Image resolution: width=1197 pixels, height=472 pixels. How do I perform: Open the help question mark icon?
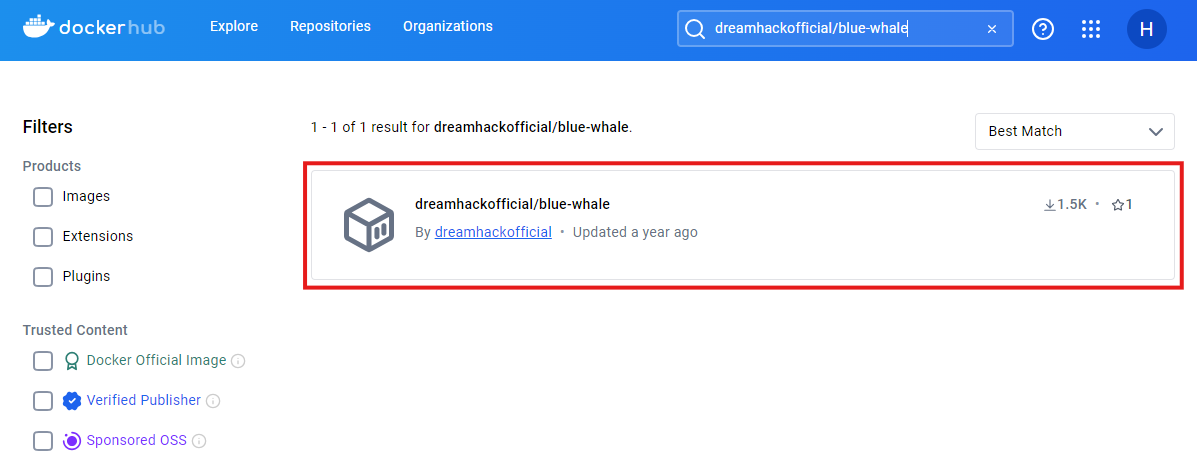pyautogui.click(x=1043, y=29)
